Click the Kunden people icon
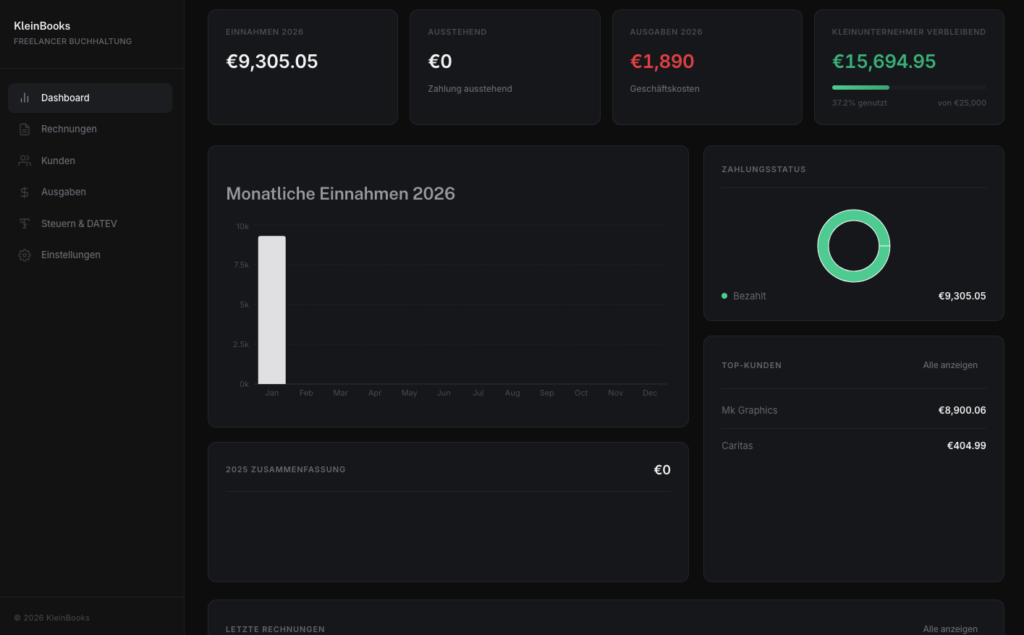 (24, 160)
